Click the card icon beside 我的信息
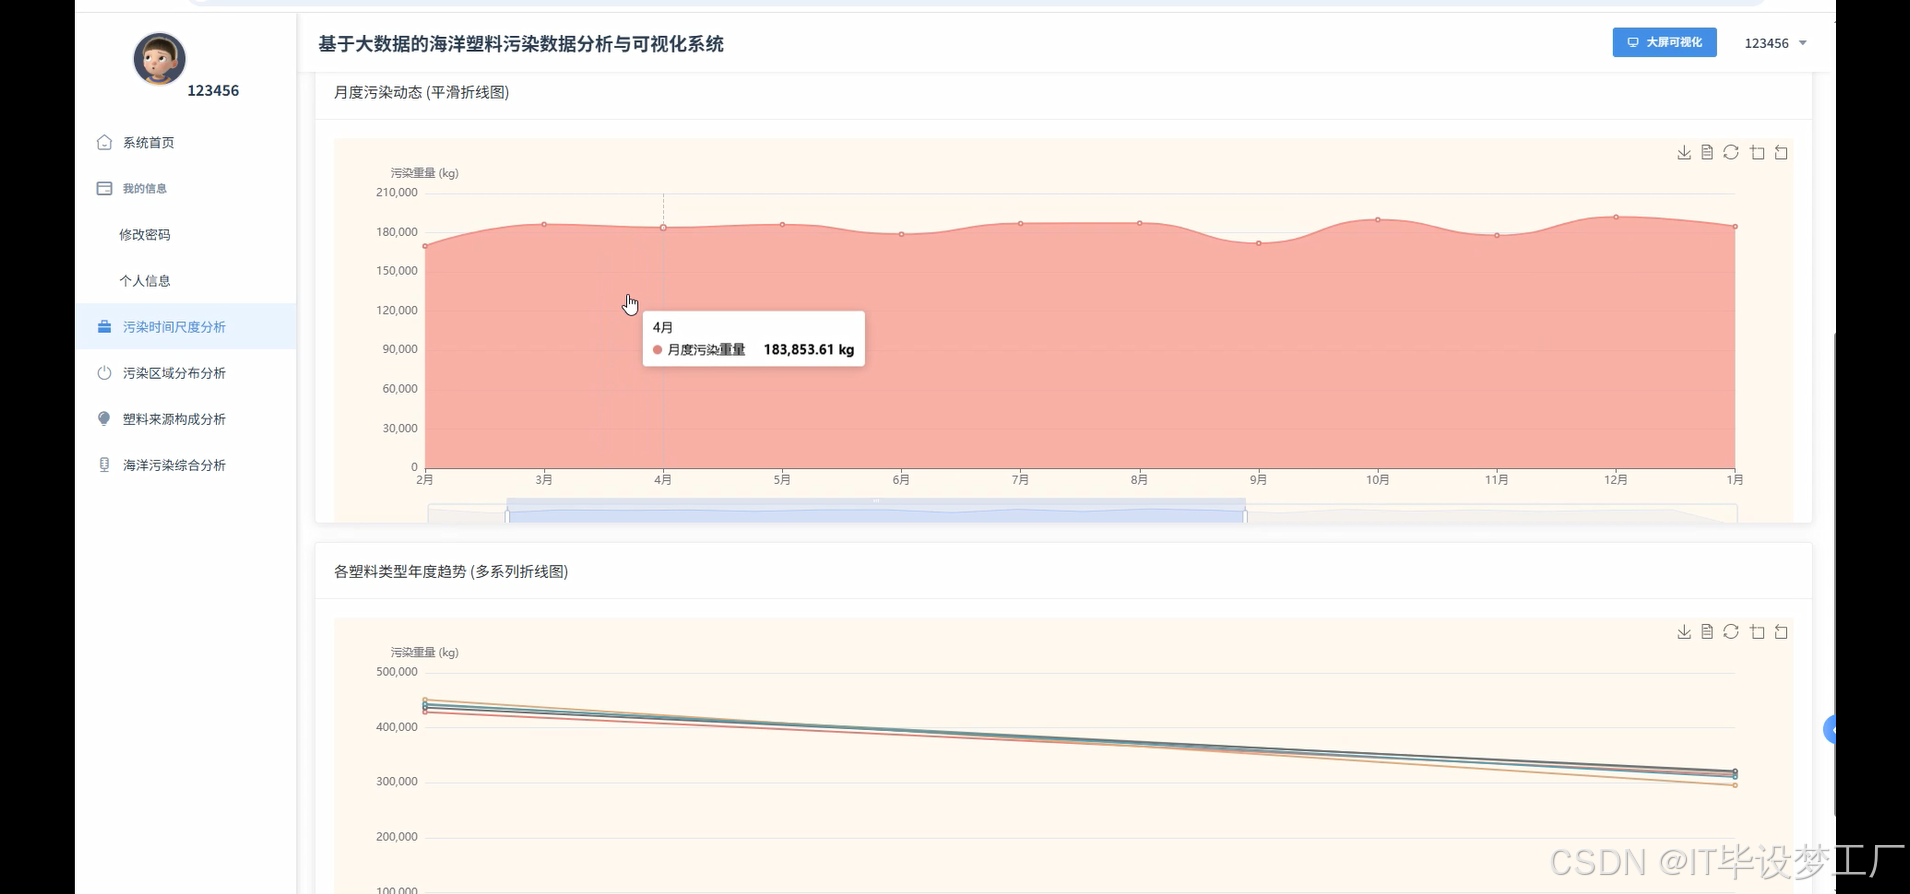 point(104,188)
